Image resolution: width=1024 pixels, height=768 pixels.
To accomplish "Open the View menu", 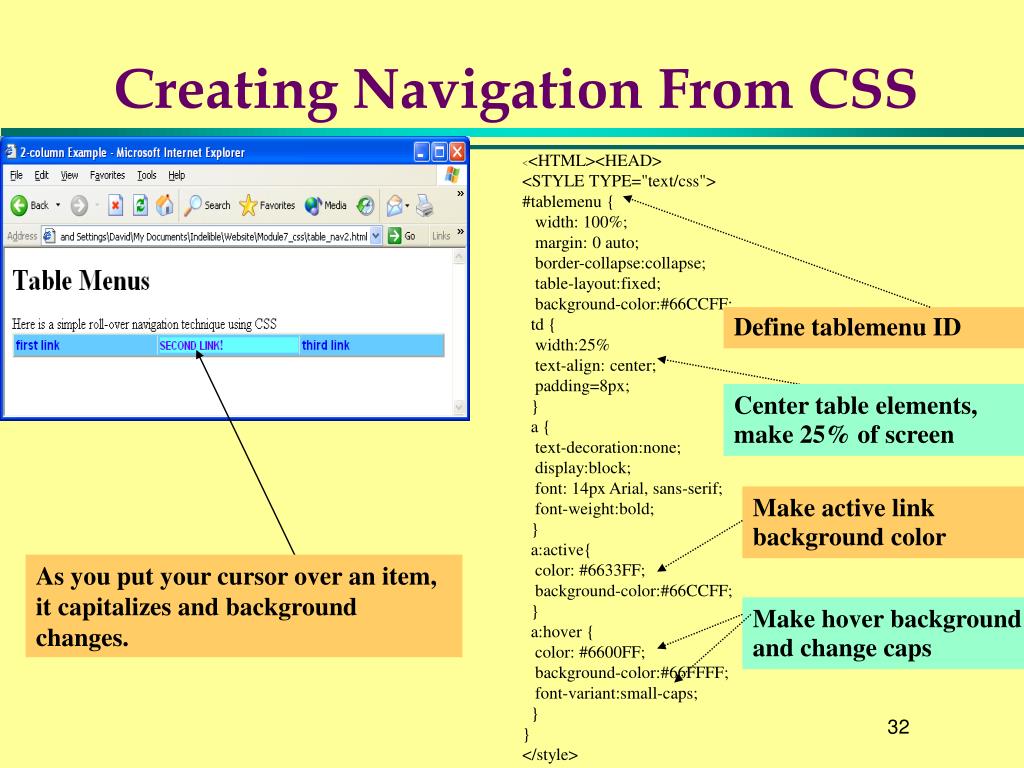I will (x=69, y=175).
